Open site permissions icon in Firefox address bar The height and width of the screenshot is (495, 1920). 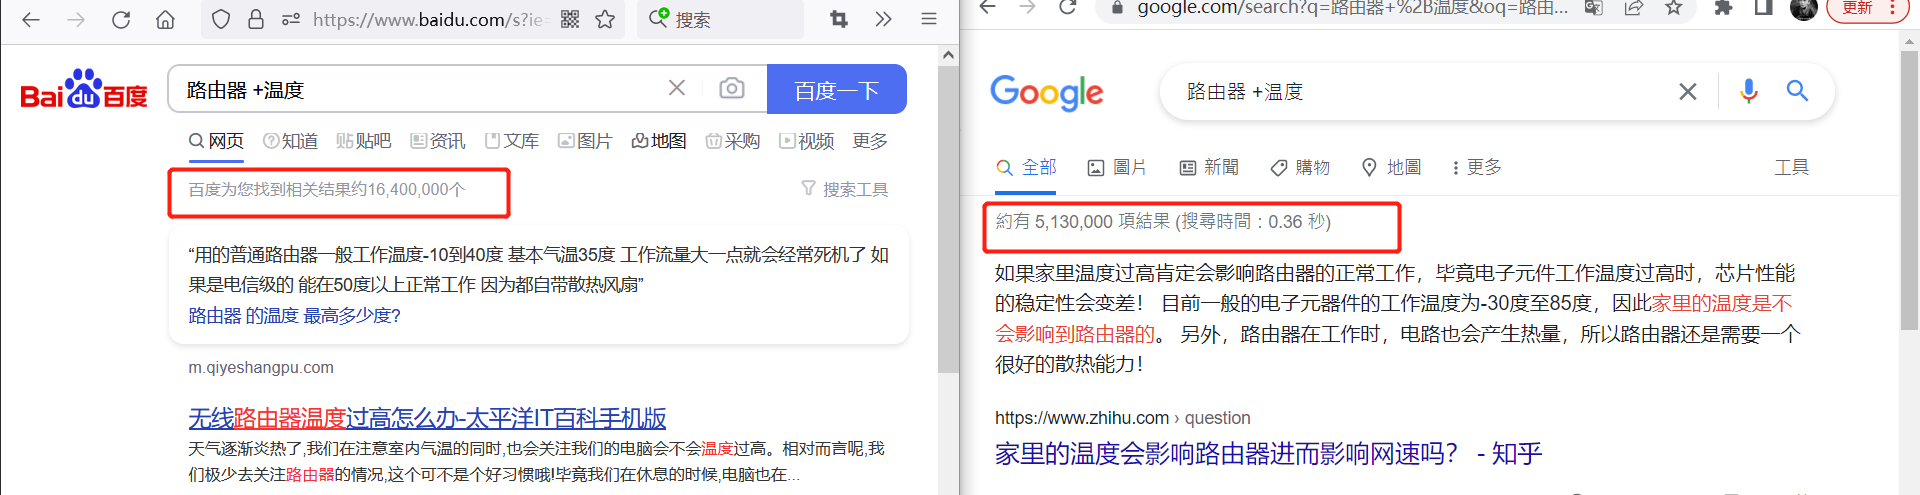click(x=290, y=19)
